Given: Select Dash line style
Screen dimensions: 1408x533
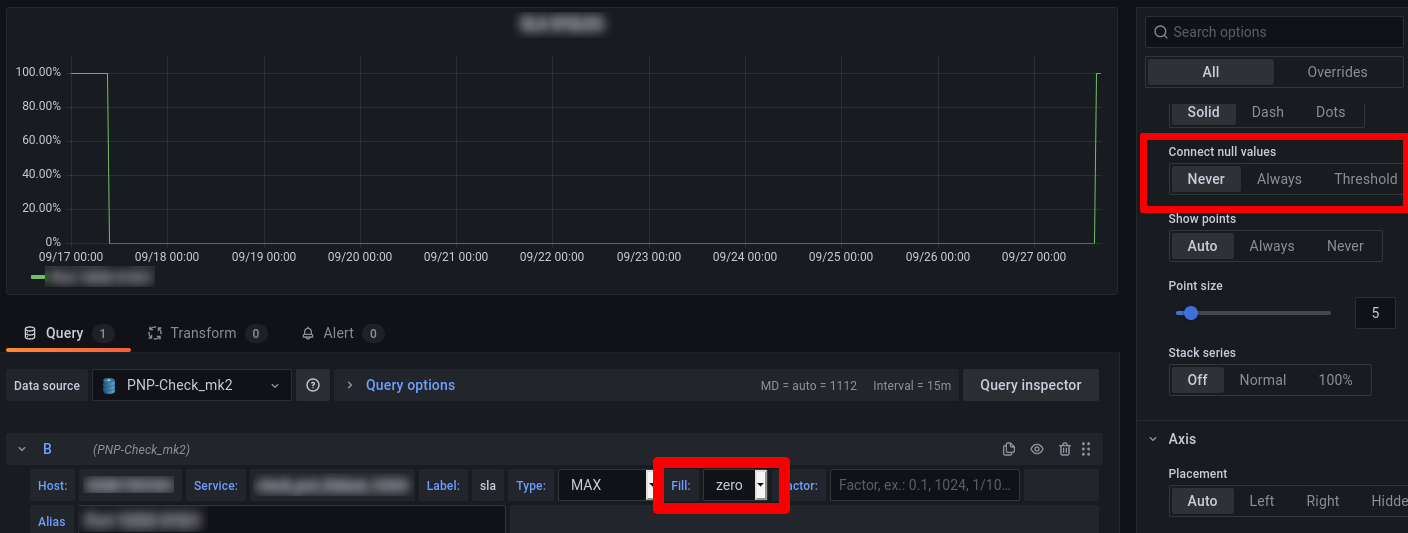Looking at the screenshot, I should pyautogui.click(x=1267, y=112).
